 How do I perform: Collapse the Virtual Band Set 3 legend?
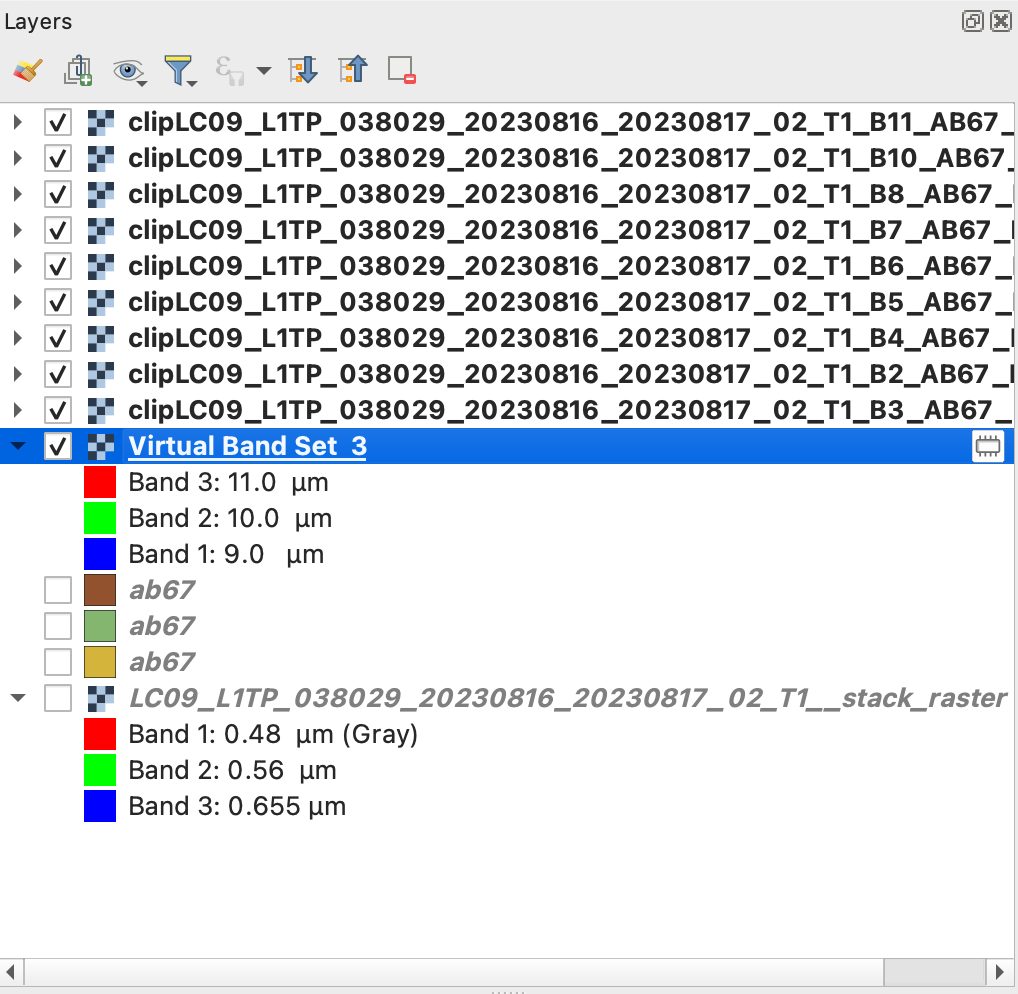[18, 446]
